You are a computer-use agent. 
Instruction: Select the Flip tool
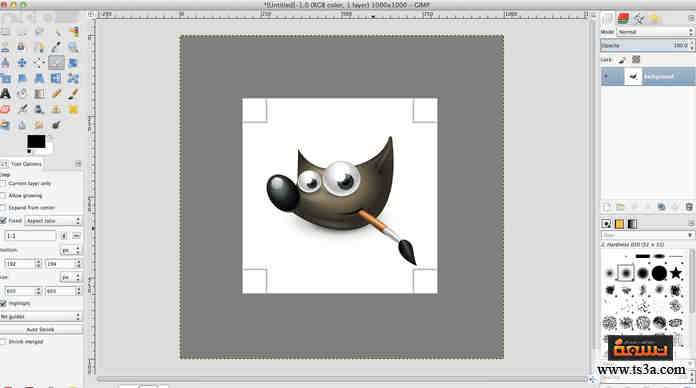(56, 79)
